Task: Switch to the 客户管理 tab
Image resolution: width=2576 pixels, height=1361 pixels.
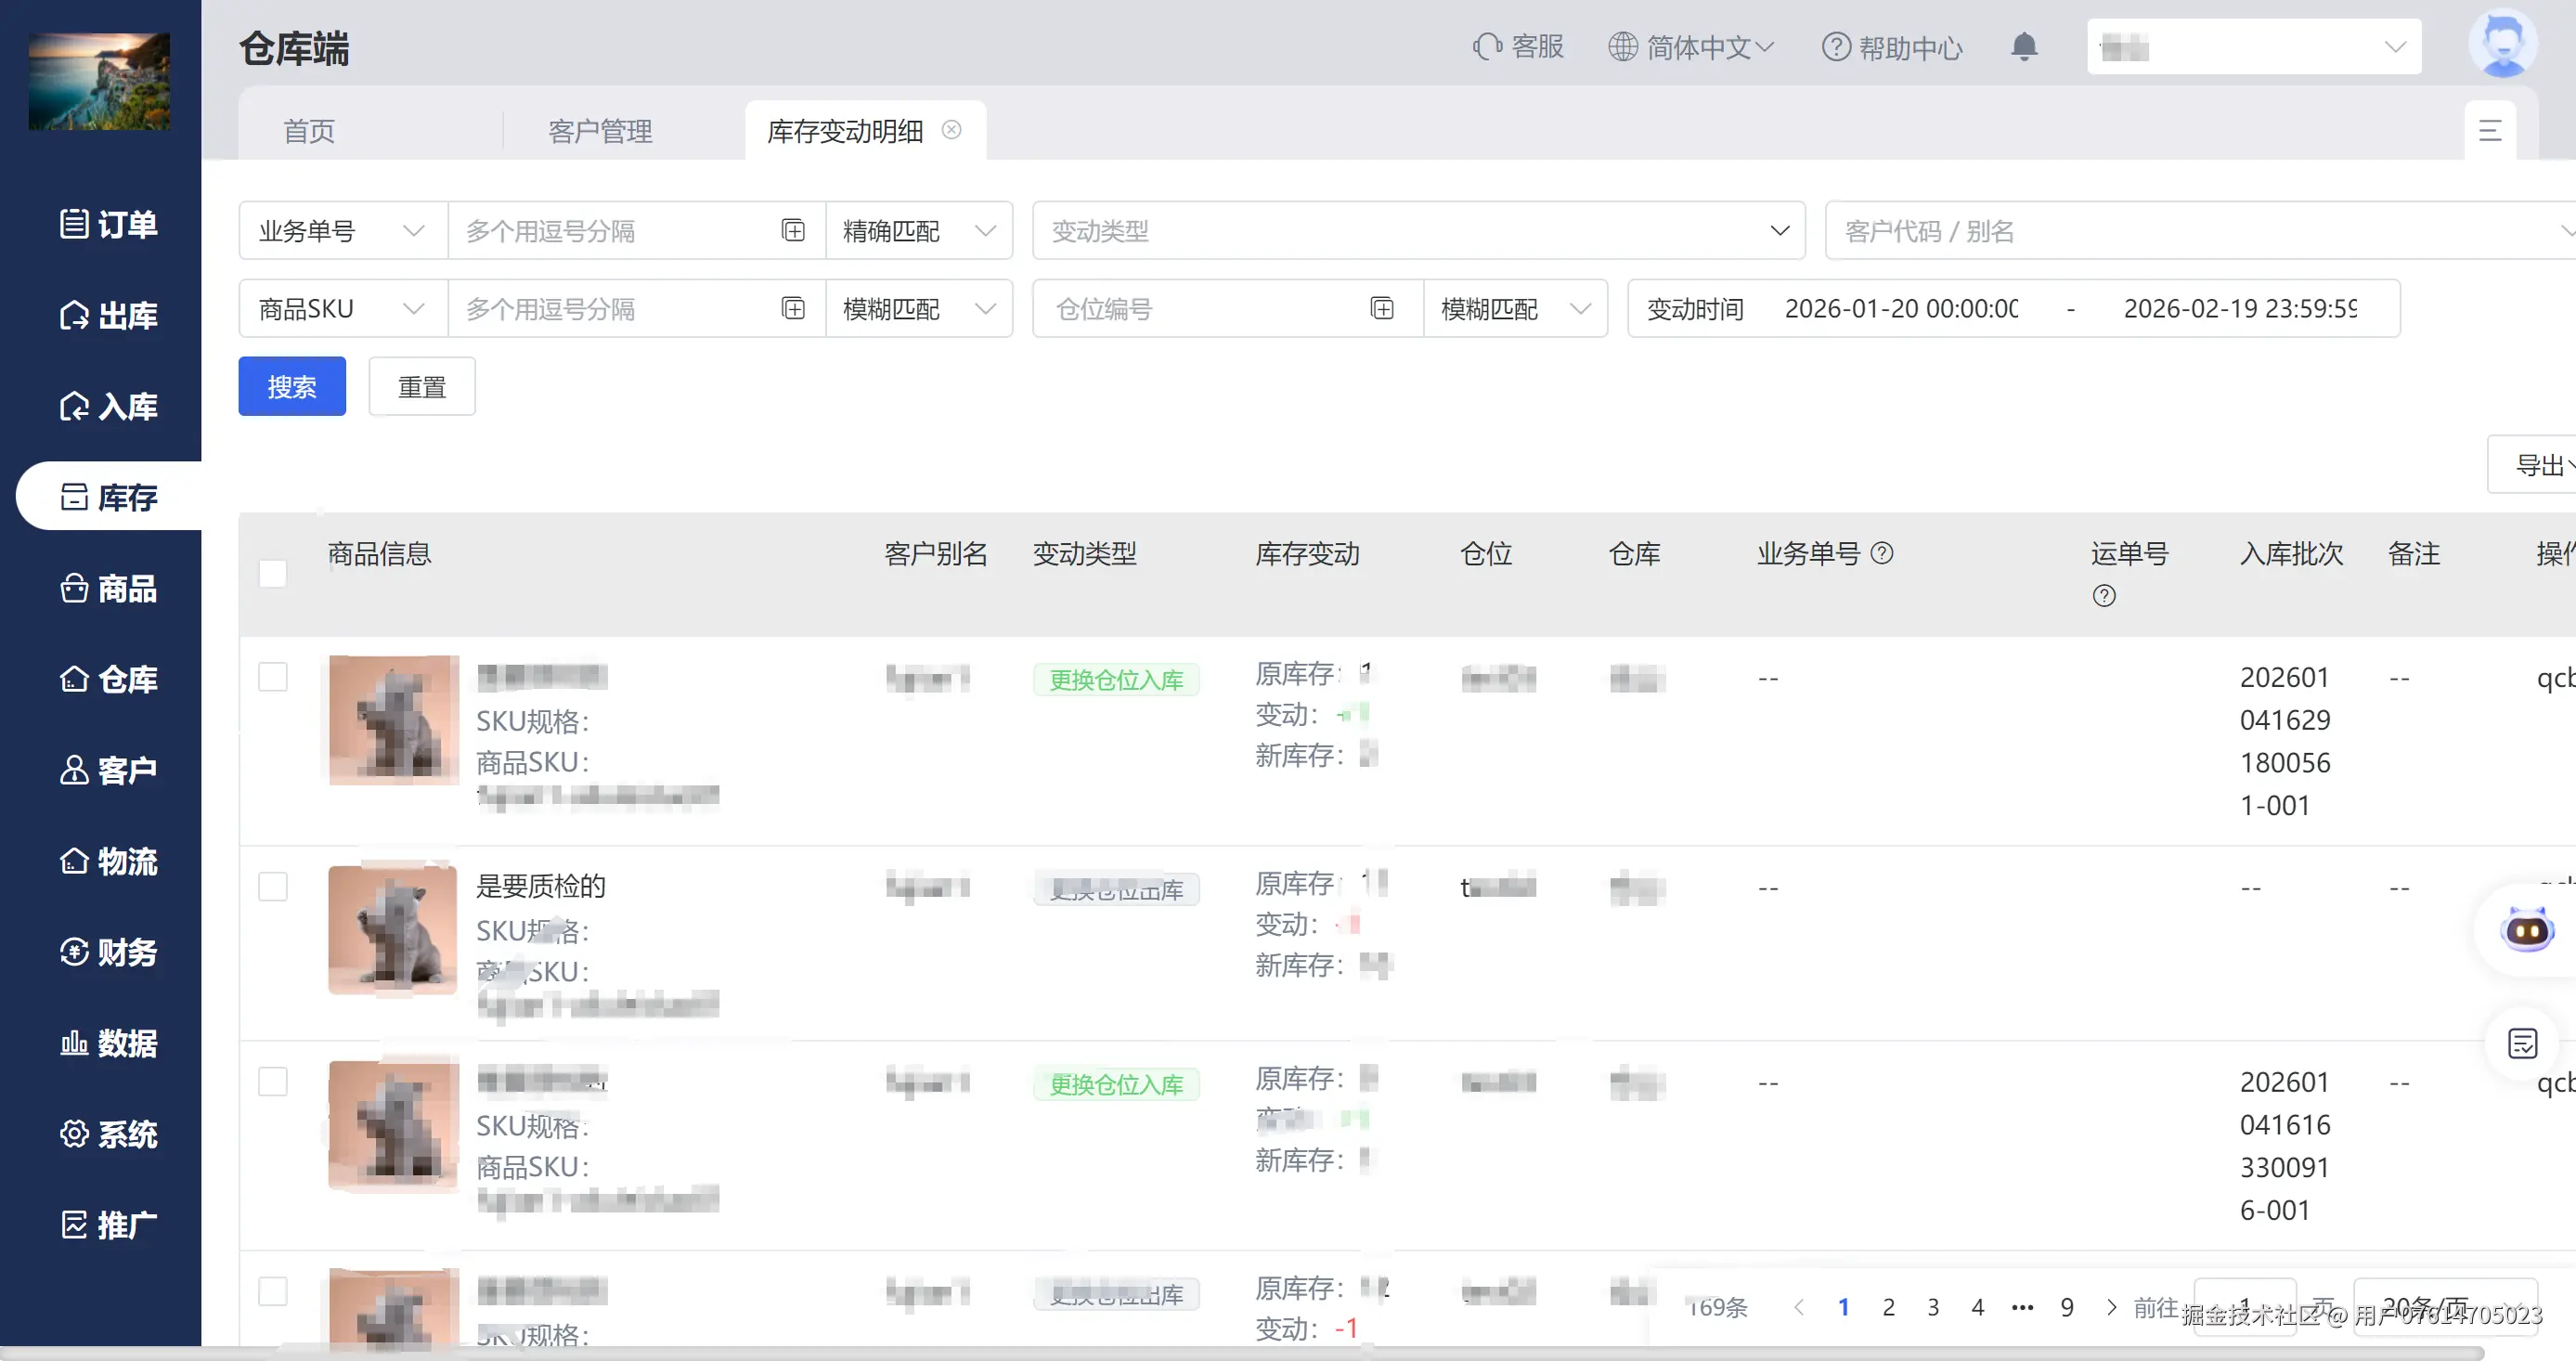Action: pos(600,131)
